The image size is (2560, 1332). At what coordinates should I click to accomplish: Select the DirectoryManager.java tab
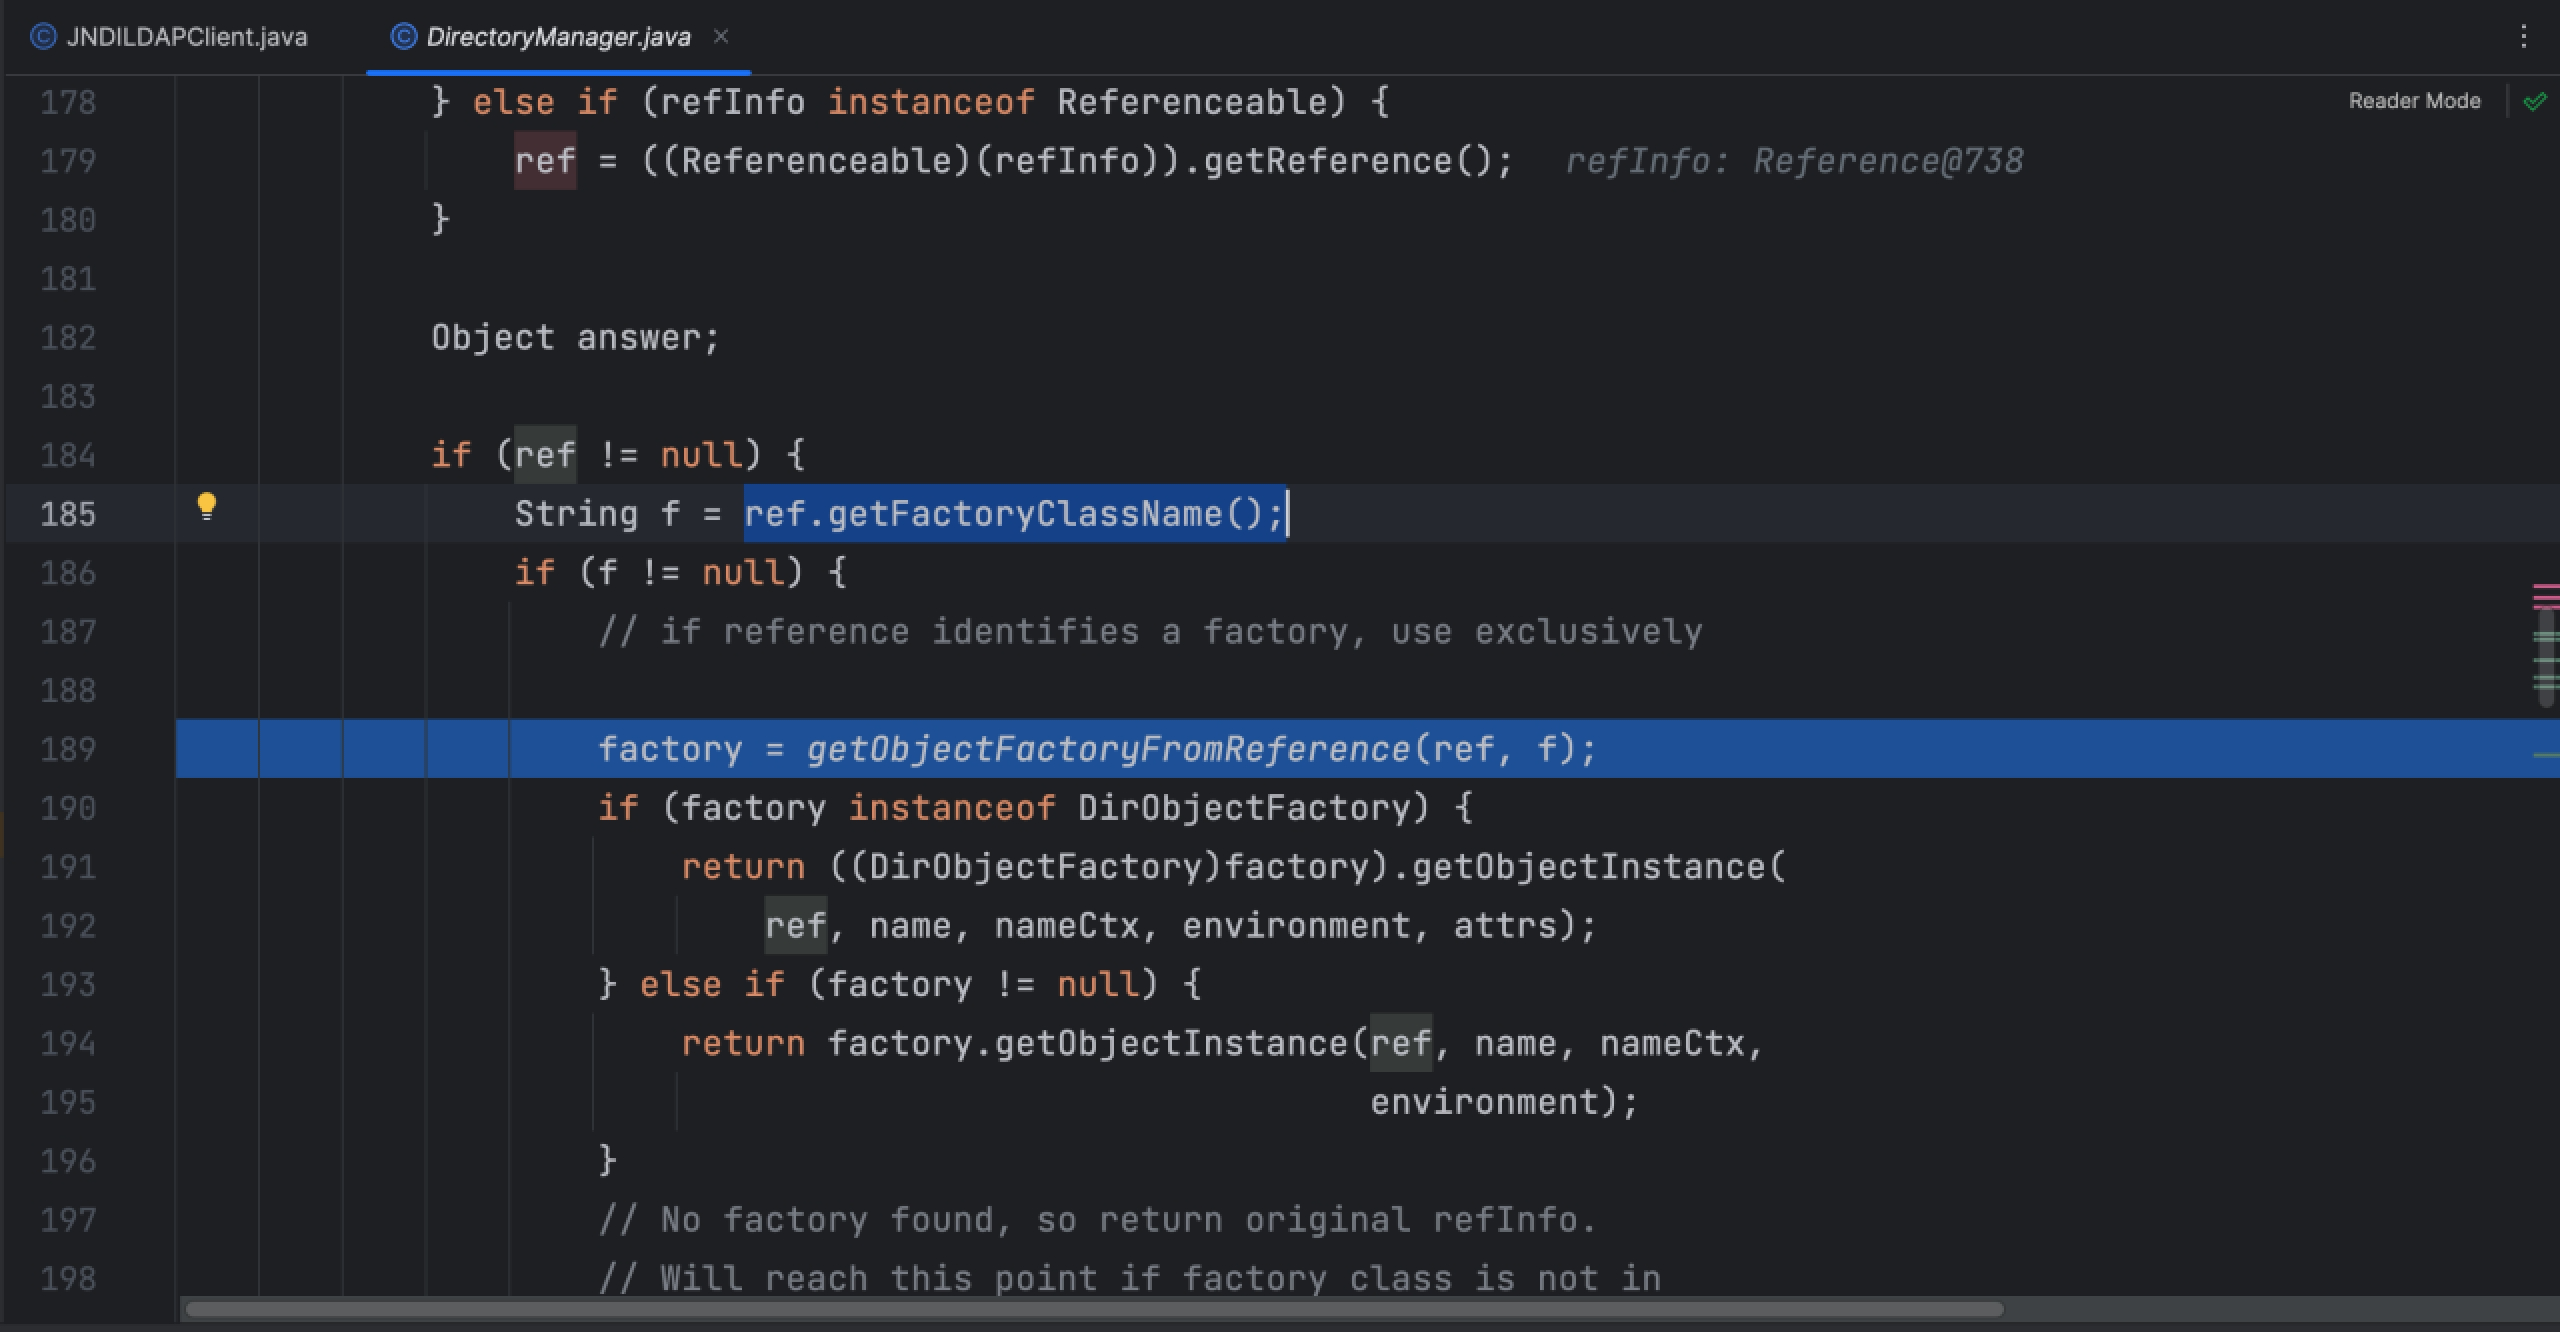tap(558, 37)
